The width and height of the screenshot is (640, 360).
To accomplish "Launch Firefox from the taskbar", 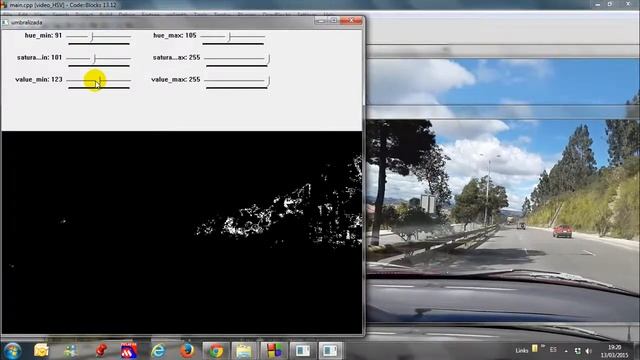I will point(187,351).
